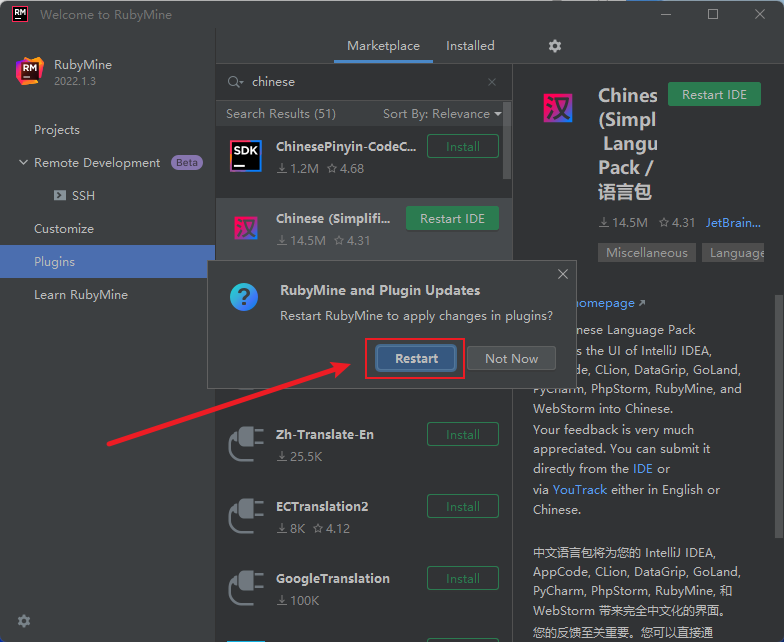Click the 'Search Results (51)' label

[280, 114]
